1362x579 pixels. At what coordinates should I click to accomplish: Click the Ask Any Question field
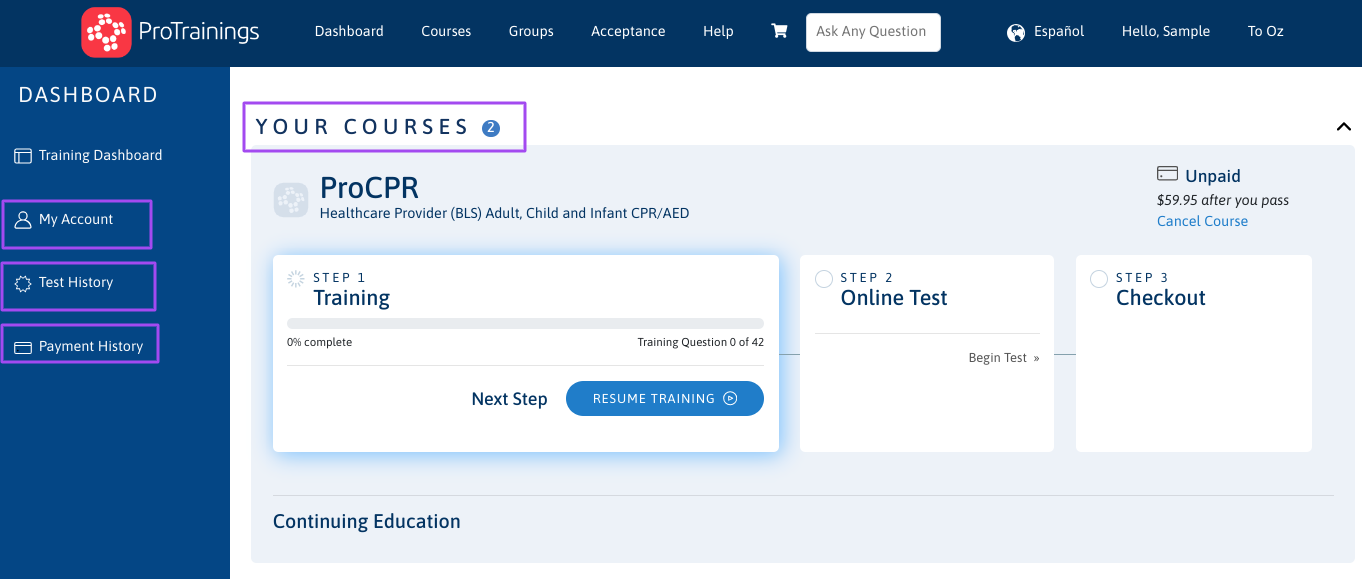873,32
